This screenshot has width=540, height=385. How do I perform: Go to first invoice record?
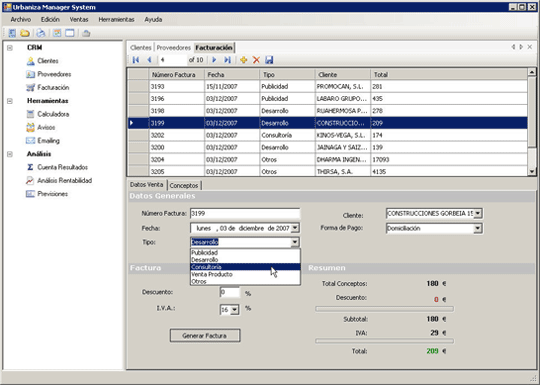[136, 60]
